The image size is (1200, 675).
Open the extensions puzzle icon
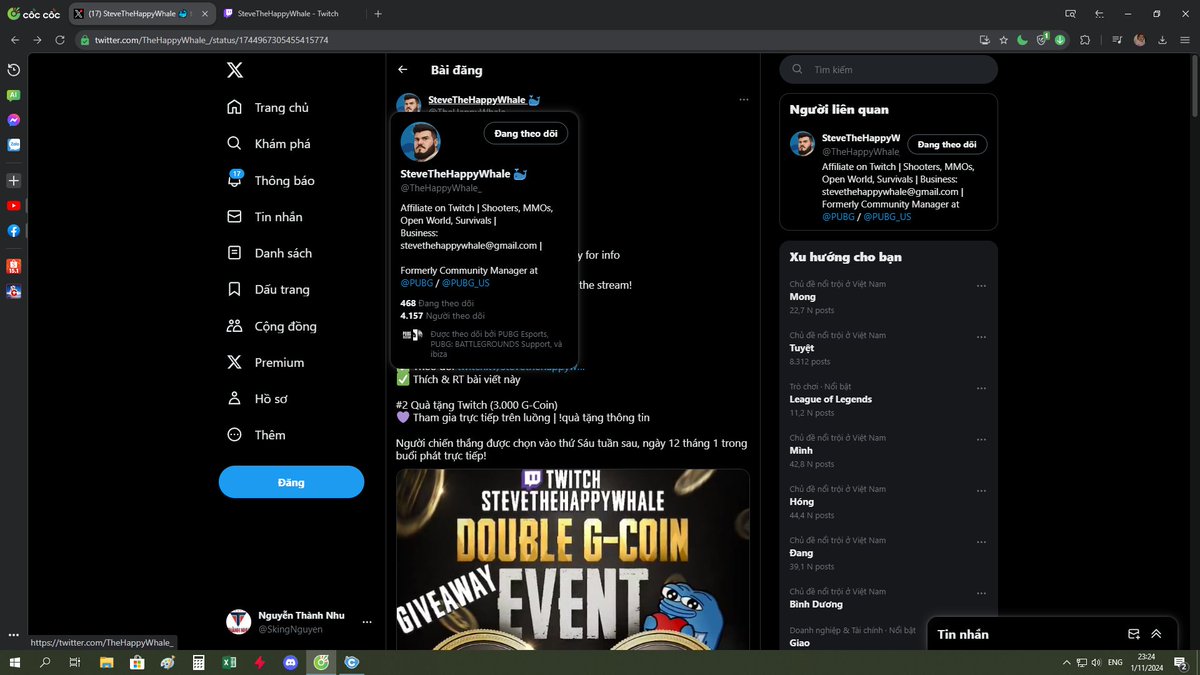(1085, 40)
